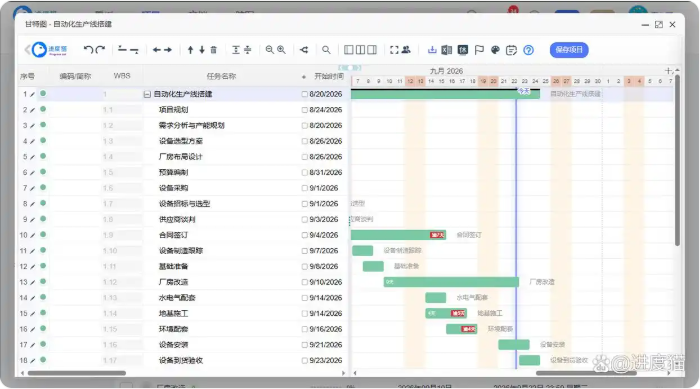This screenshot has height=389, width=700.
Task: Indent task with right arrow
Action: tap(168, 50)
